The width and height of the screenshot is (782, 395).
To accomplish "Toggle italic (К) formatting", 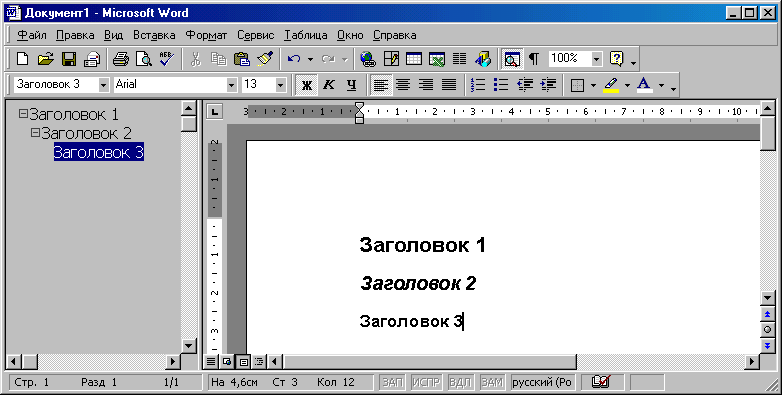I will (x=329, y=85).
